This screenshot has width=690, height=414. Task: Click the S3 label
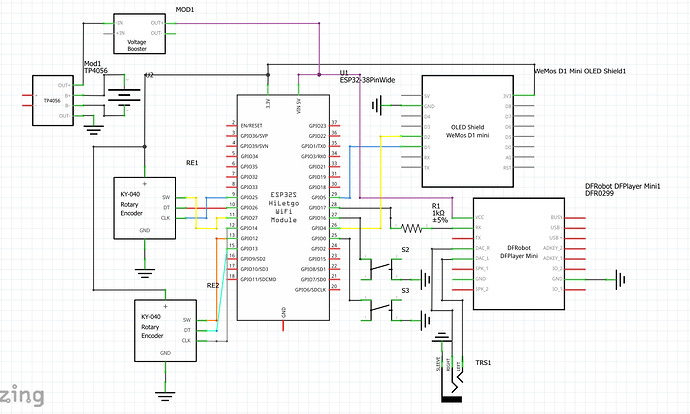(405, 290)
